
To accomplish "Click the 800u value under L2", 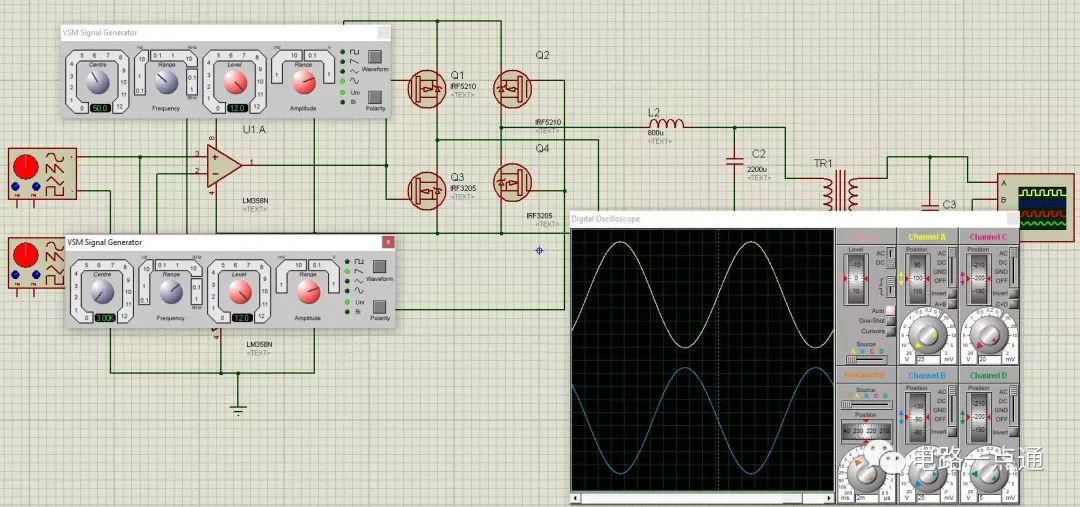I will point(656,133).
